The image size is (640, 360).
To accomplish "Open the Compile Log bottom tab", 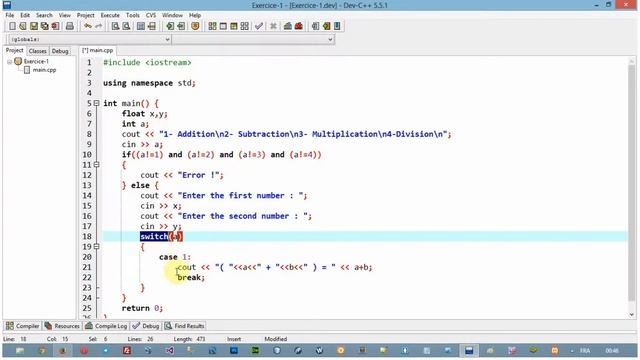I will 106,326.
